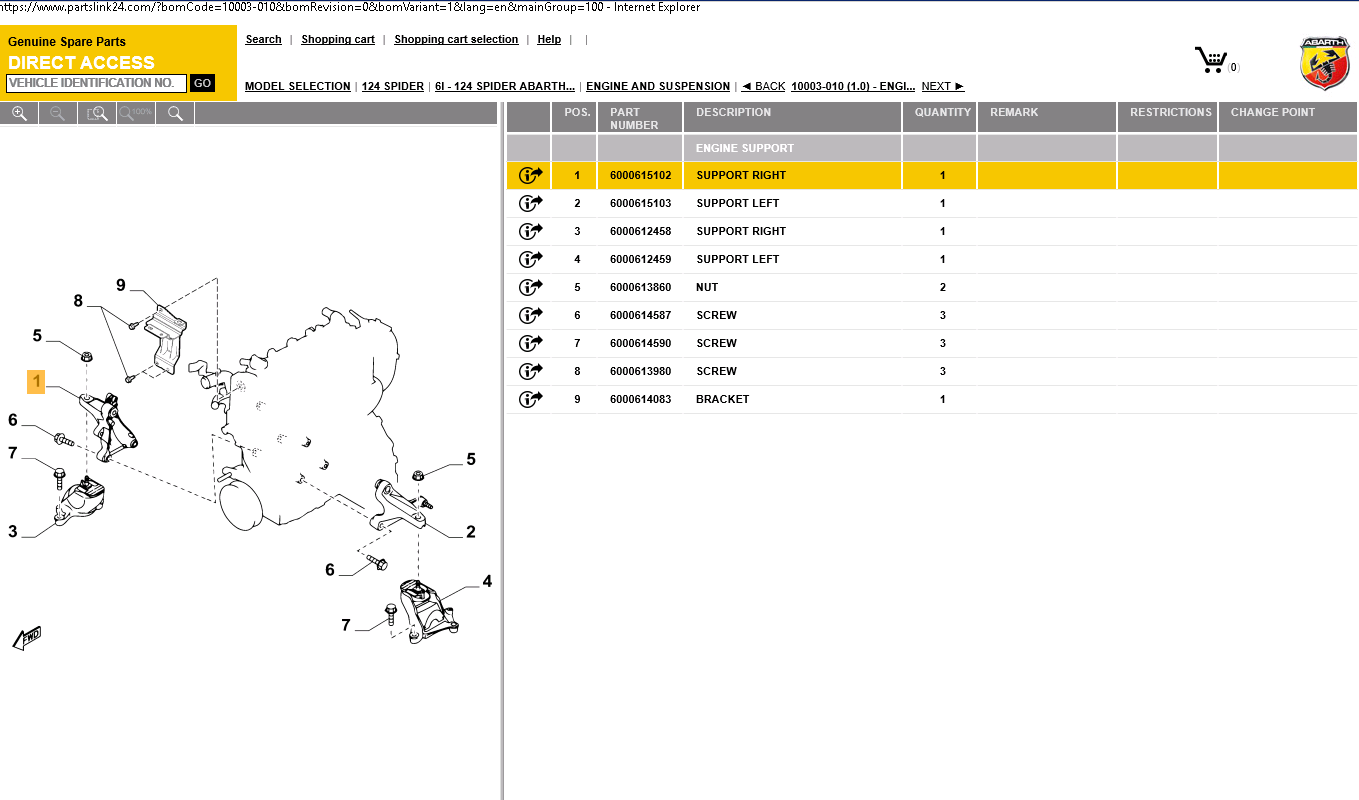The height and width of the screenshot is (800, 1359).
Task: Go to 6I - 124 SPIDER ABARTH breadcrumb
Action: tap(505, 86)
